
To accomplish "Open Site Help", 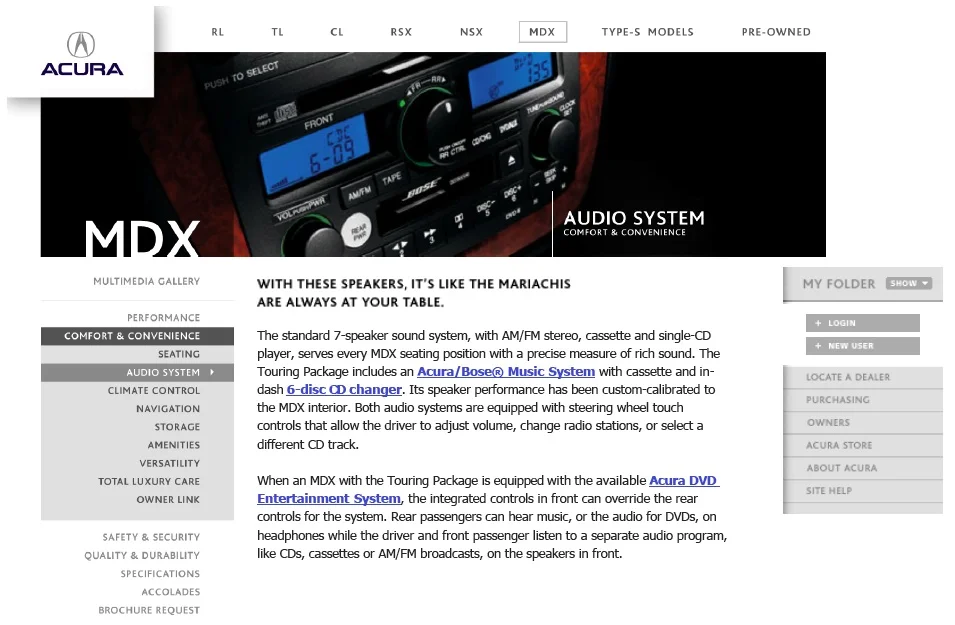I will pos(828,491).
